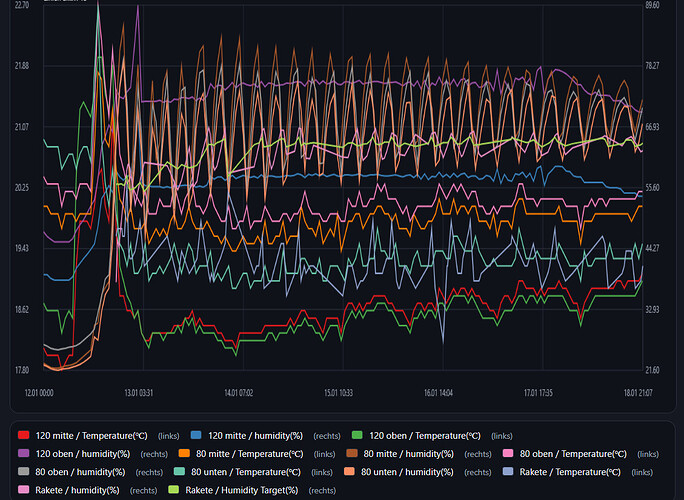
Task: Click the brown swatch for 80 mitte humidity
Action: 352,454
